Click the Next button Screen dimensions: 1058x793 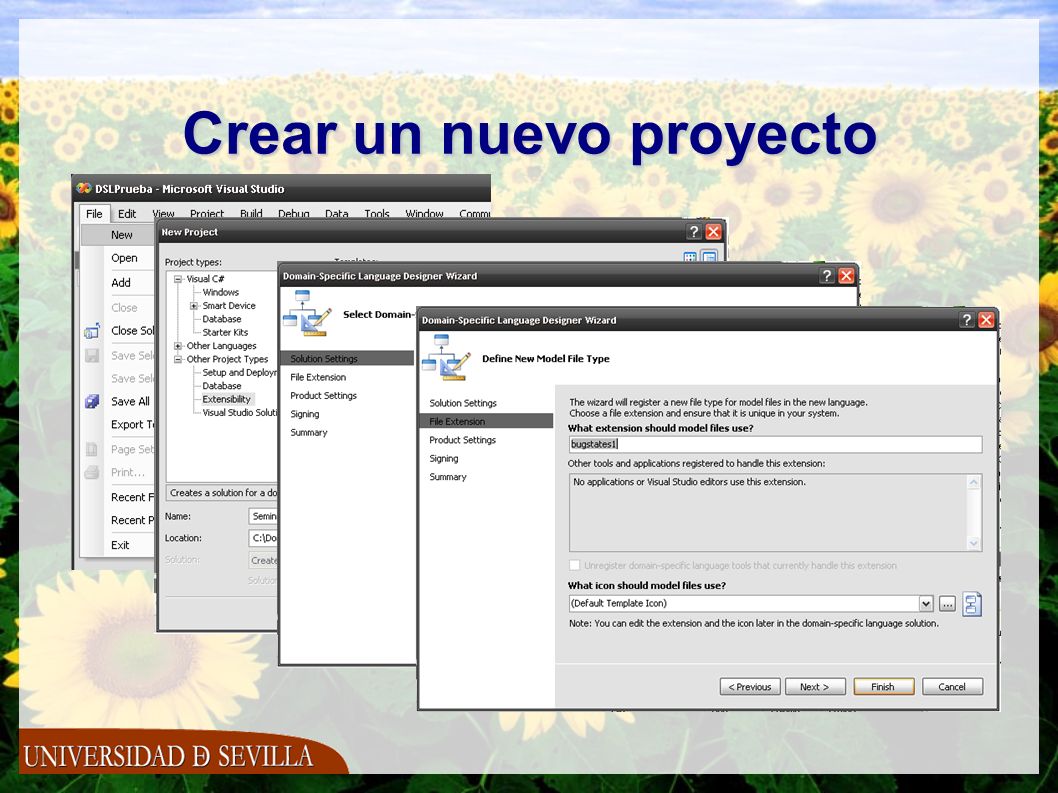[815, 686]
